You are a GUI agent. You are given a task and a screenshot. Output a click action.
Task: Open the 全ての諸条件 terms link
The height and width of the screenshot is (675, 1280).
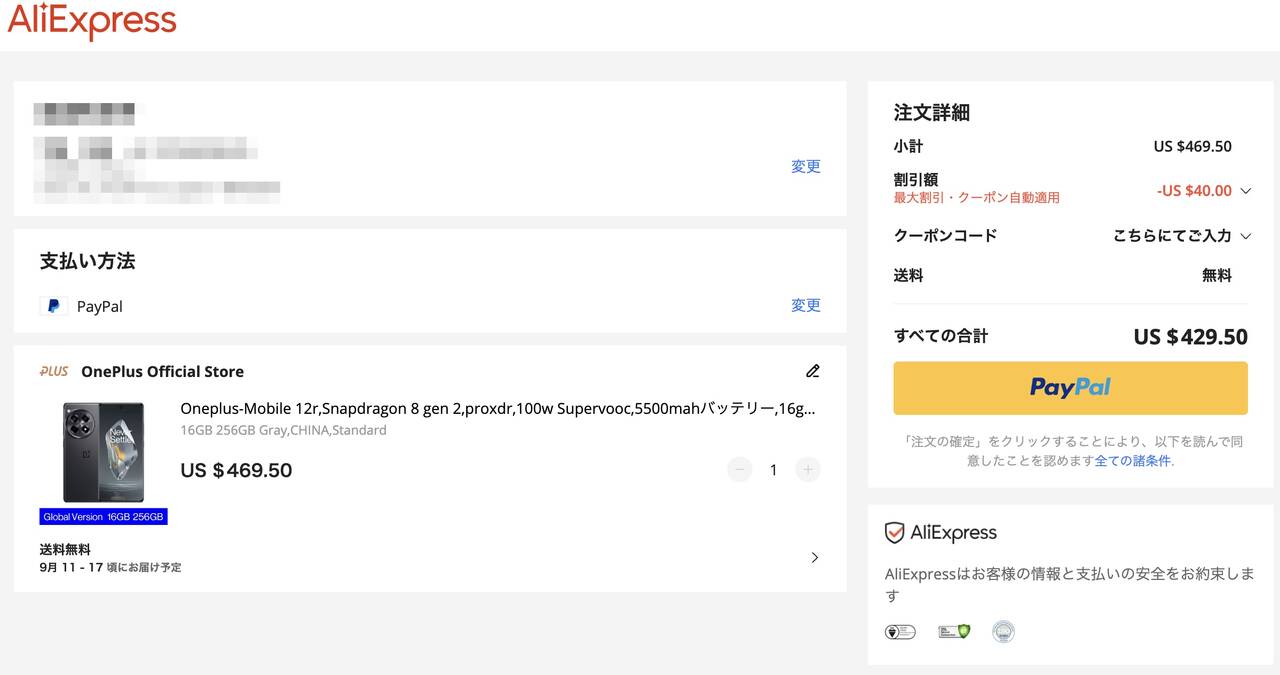pyautogui.click(x=1132, y=461)
